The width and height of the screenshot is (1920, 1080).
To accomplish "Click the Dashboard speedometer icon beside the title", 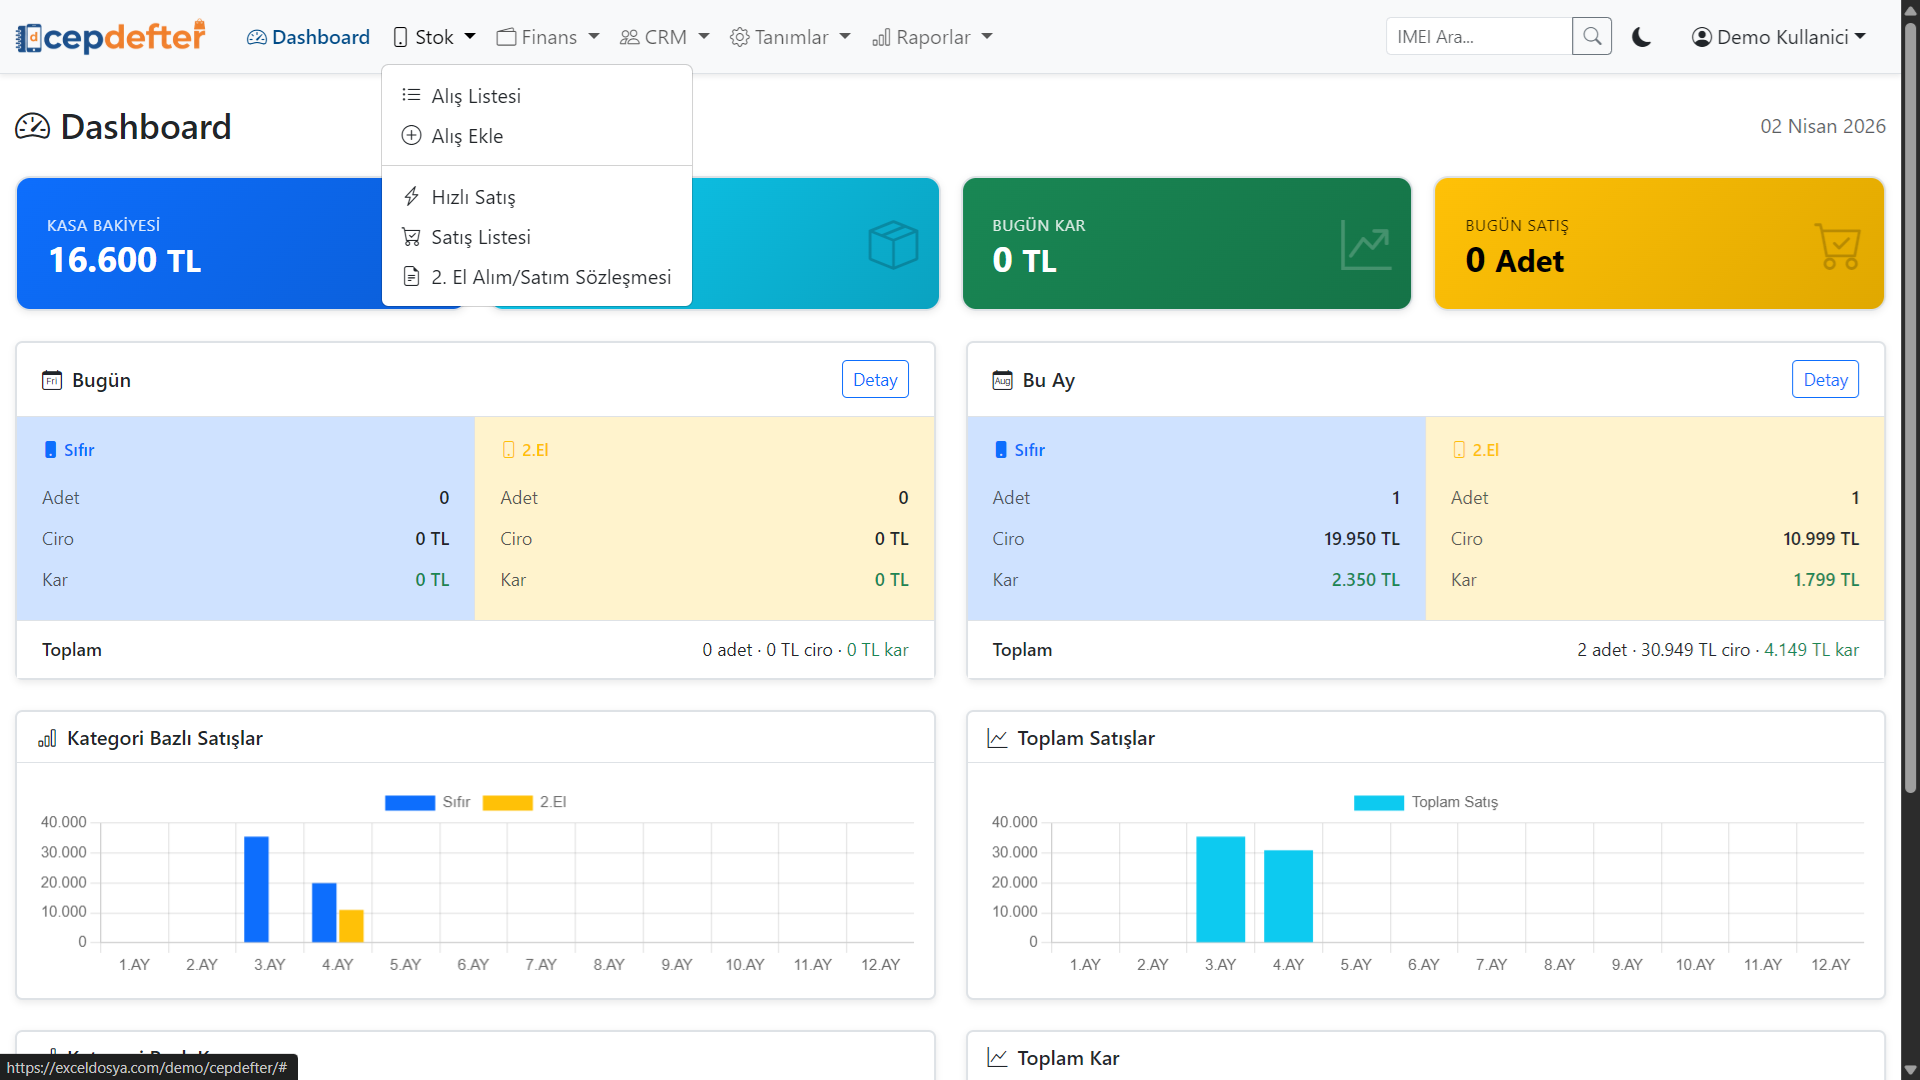I will point(33,127).
